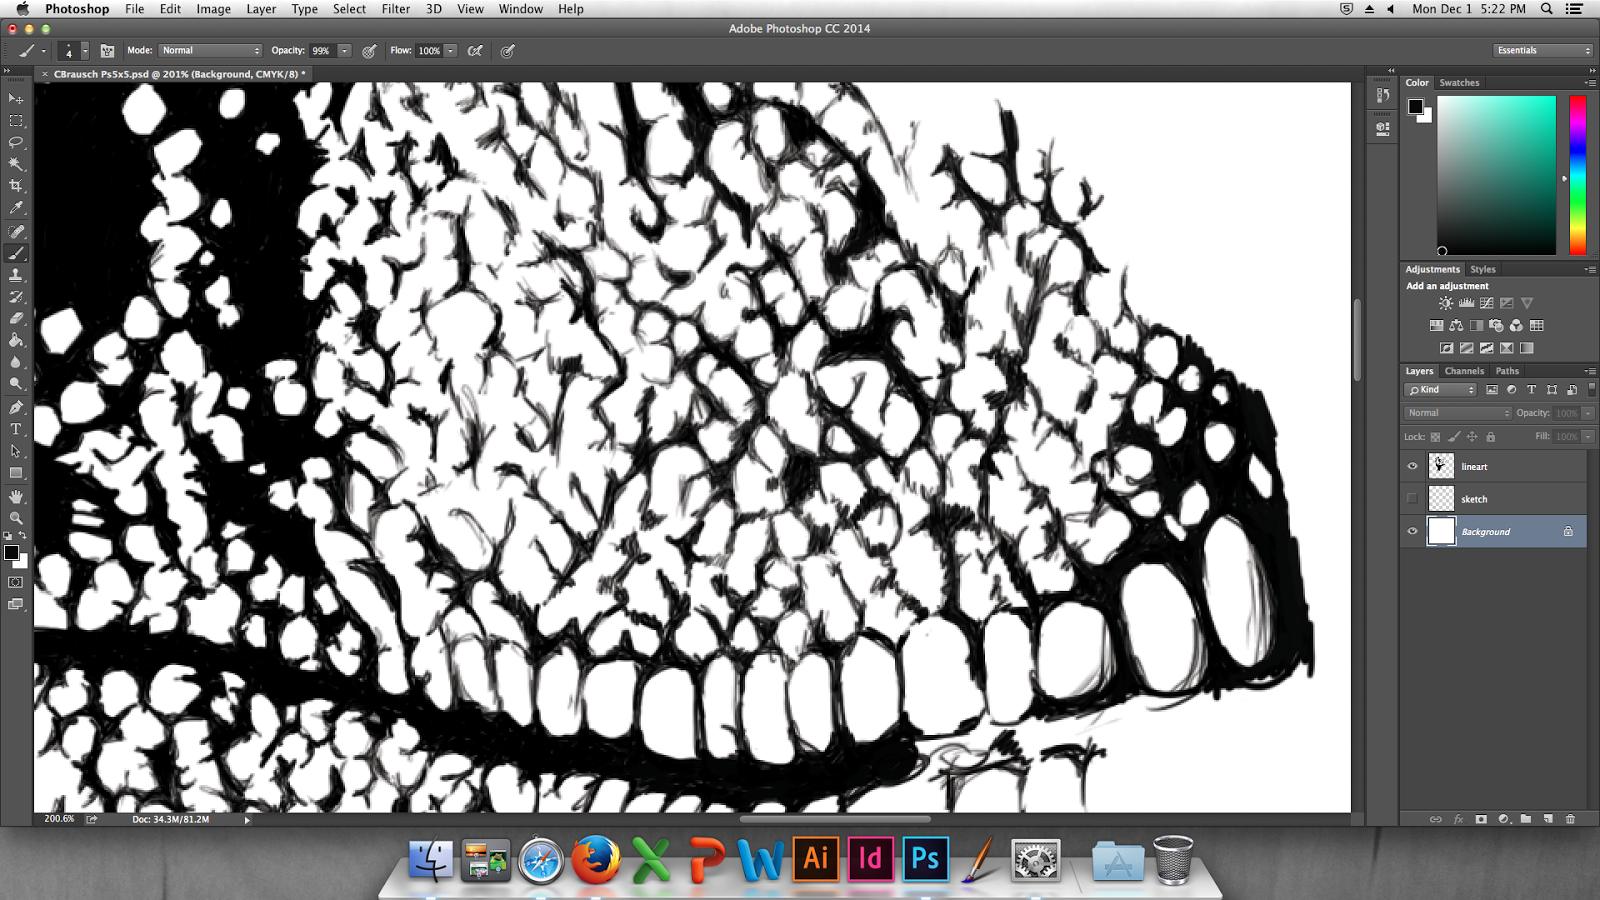Enable airbrush-style build-up

pos(475,51)
